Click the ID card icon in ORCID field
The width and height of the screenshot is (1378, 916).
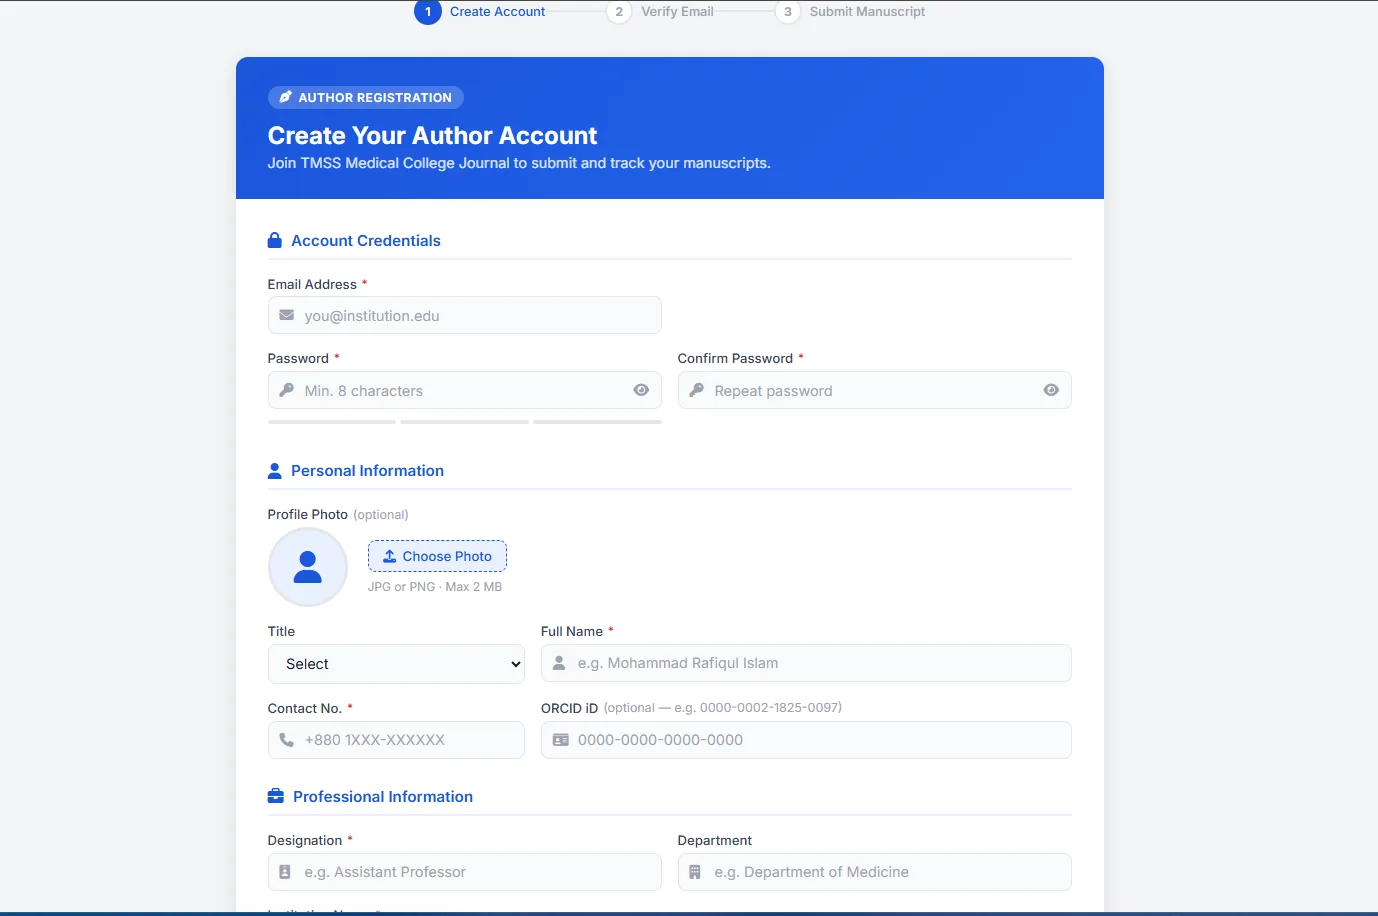(561, 740)
